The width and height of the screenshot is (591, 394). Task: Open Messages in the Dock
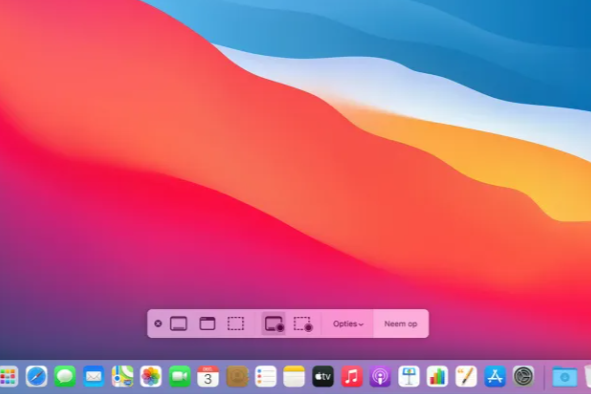coord(65,376)
